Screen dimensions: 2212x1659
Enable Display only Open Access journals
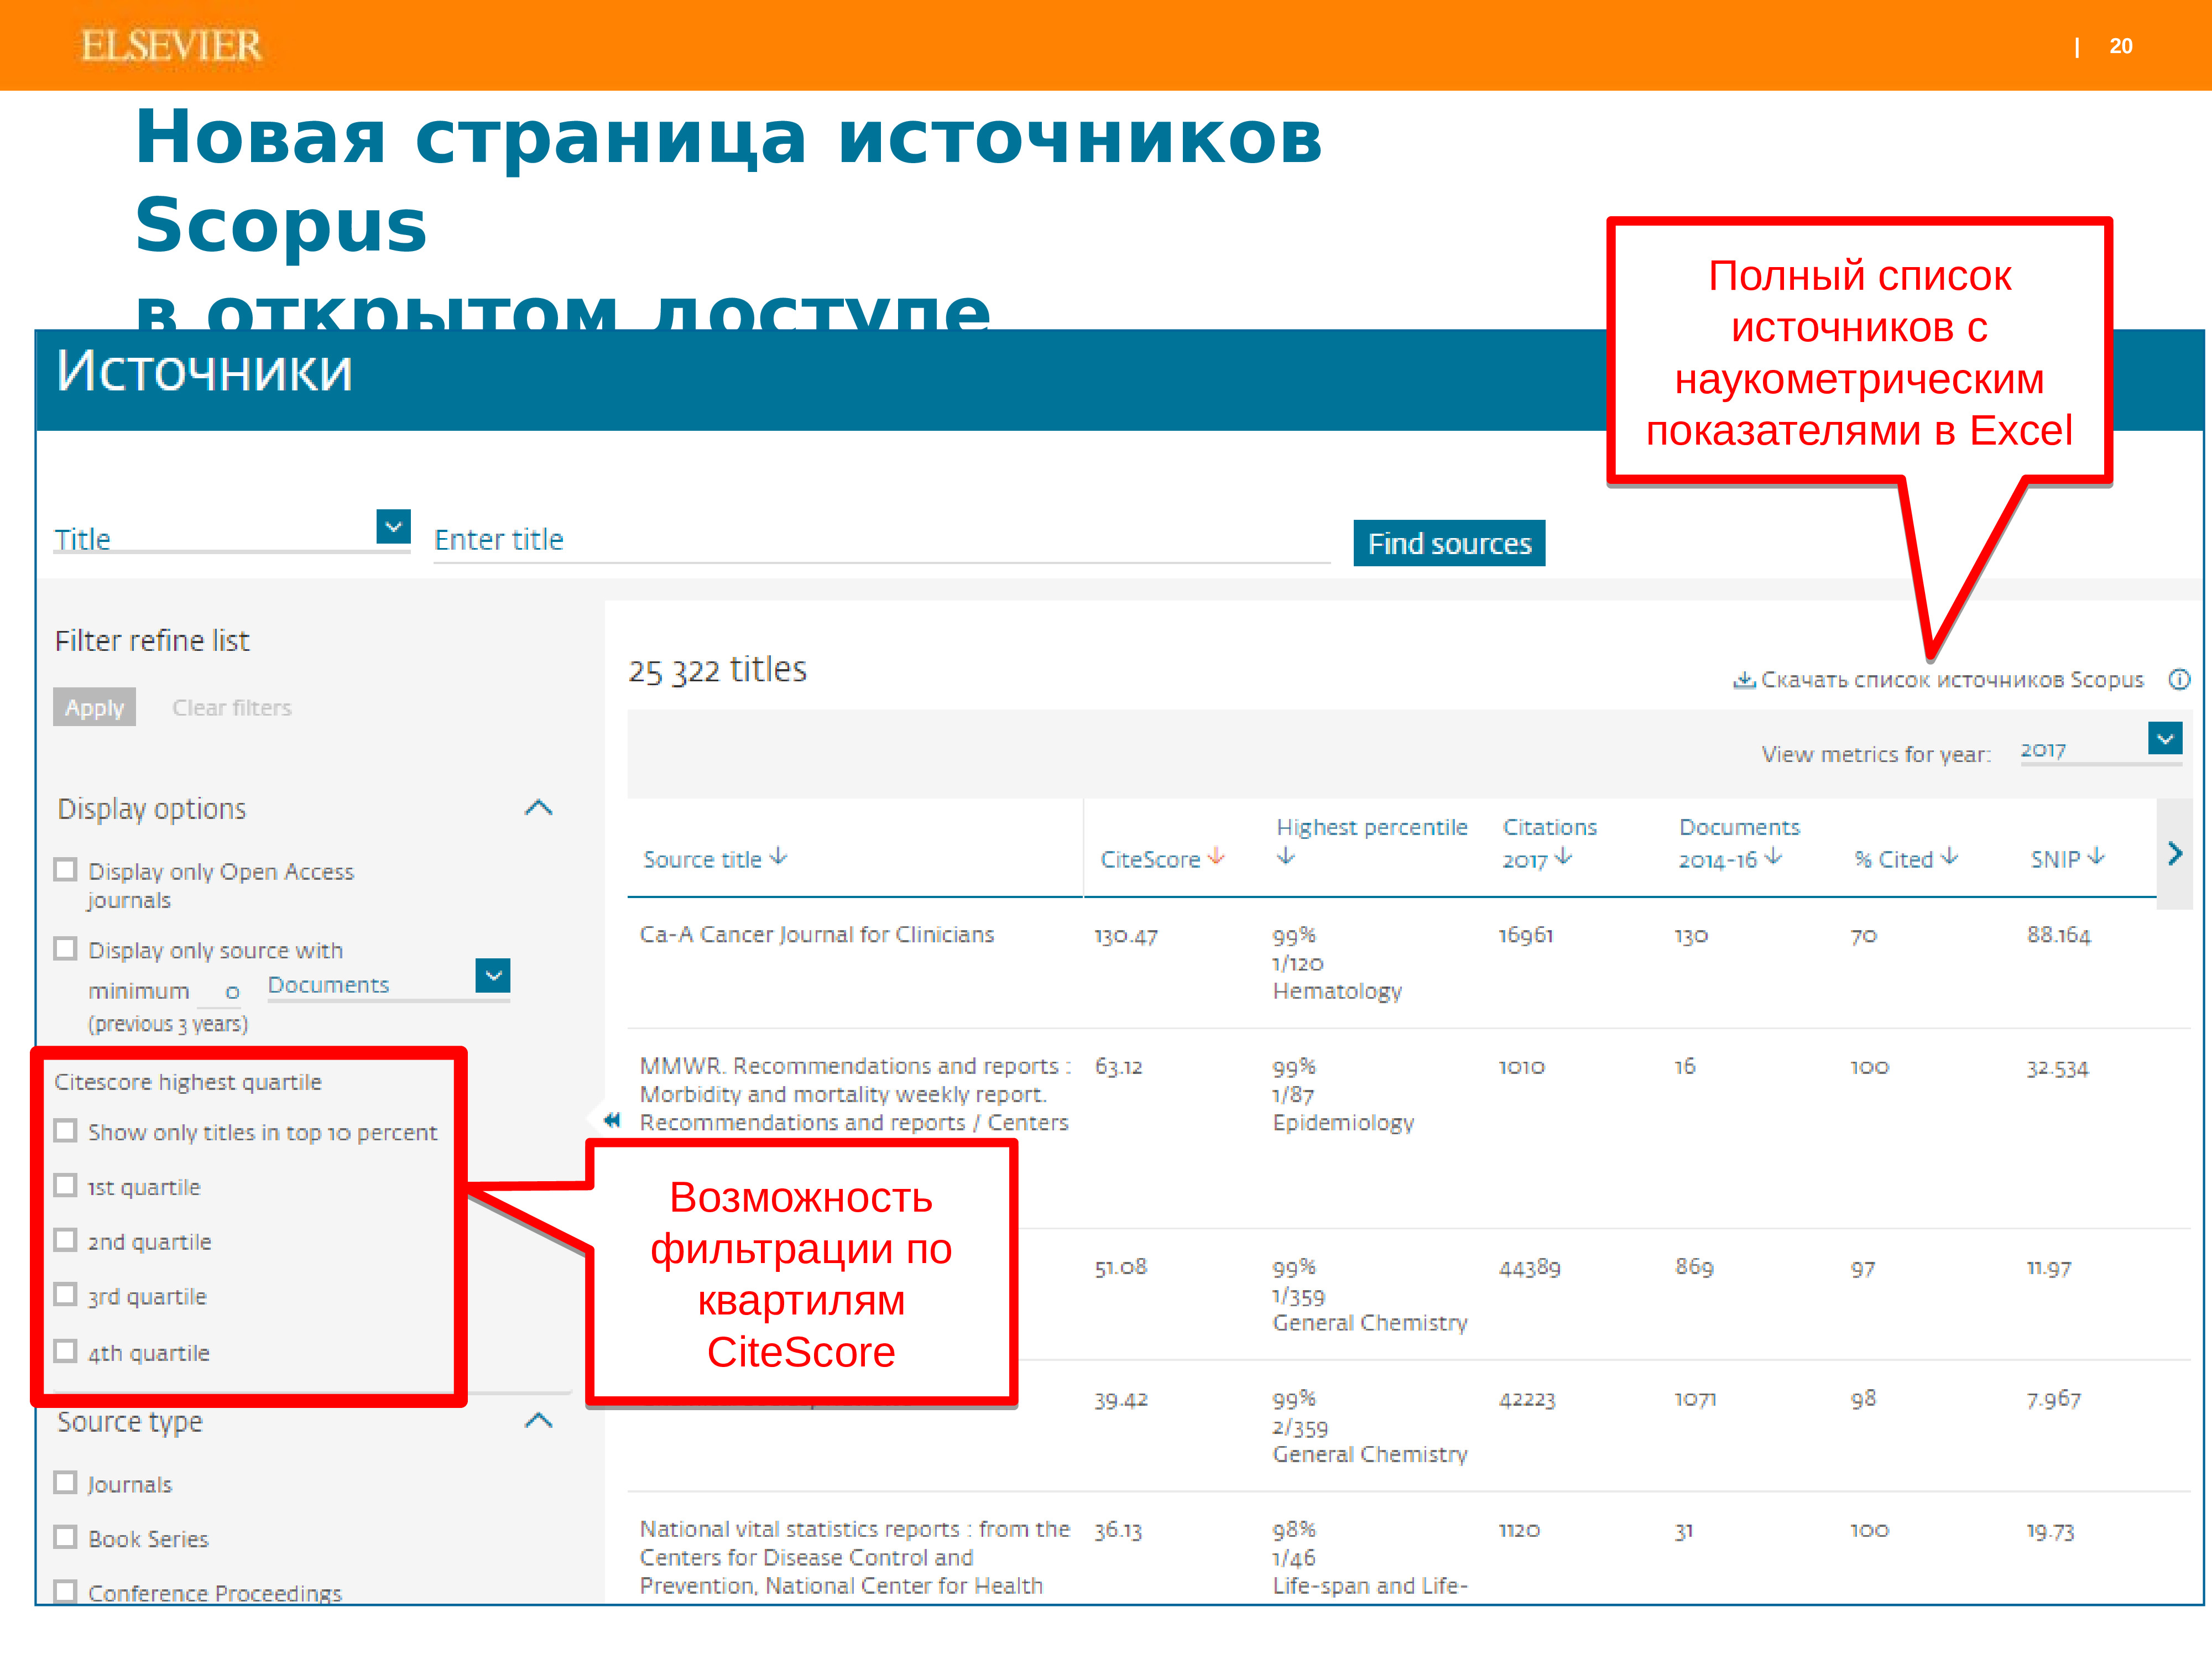[66, 870]
